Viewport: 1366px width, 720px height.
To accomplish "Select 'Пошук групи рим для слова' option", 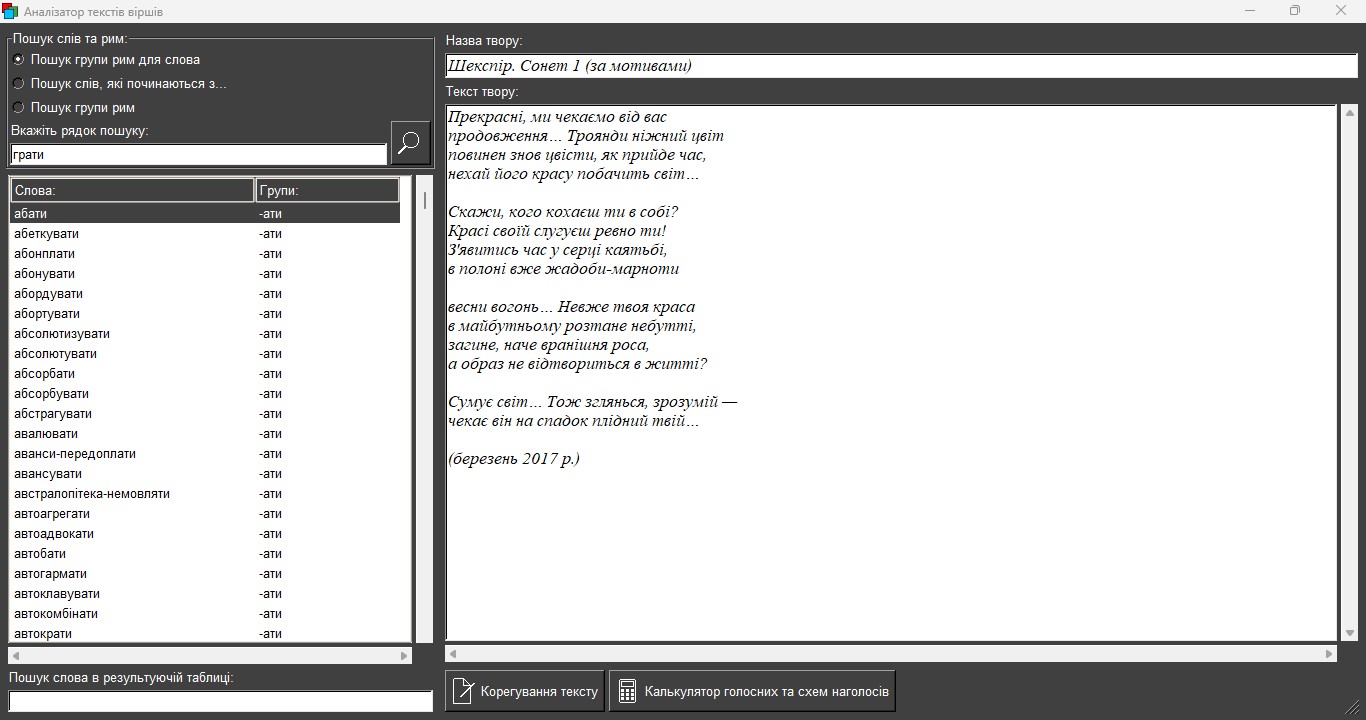I will tap(106, 60).
